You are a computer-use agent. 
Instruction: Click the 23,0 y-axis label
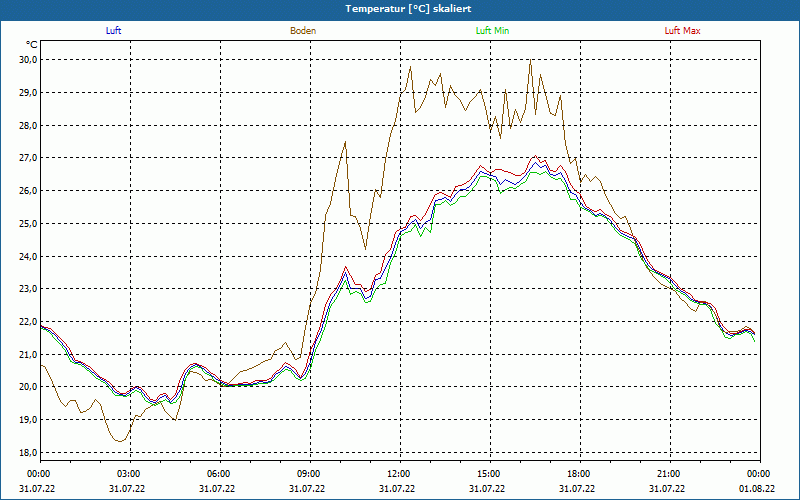tap(28, 289)
